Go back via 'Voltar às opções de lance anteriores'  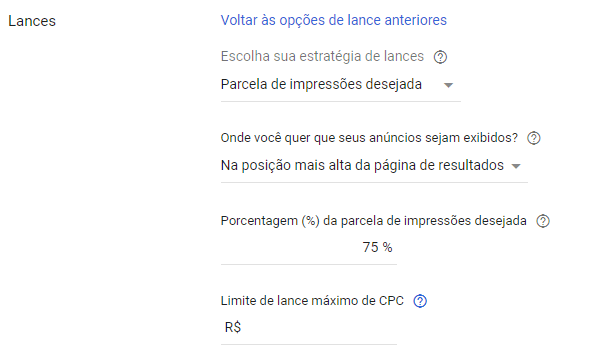point(334,20)
